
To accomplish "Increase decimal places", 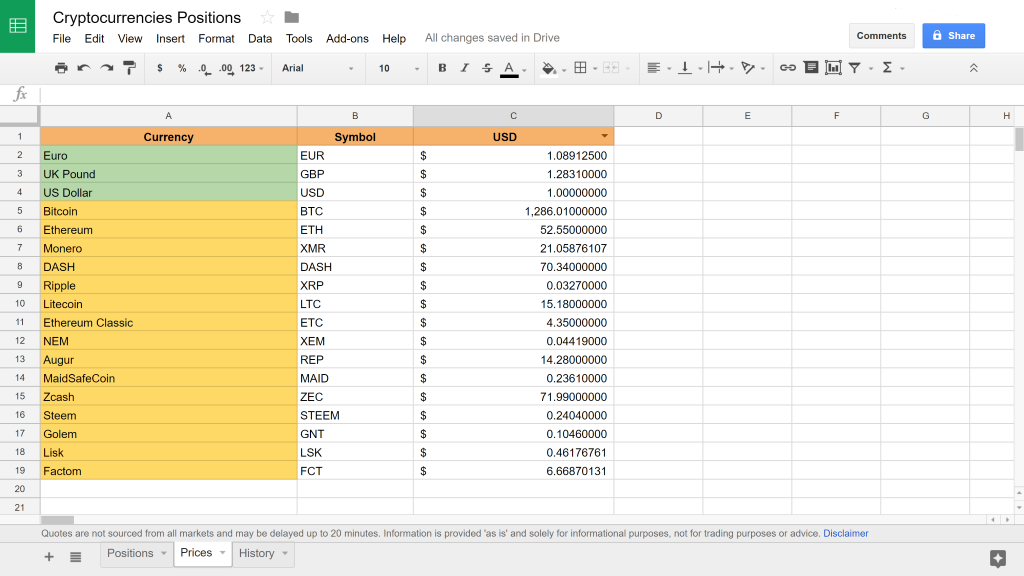I will 226,69.
